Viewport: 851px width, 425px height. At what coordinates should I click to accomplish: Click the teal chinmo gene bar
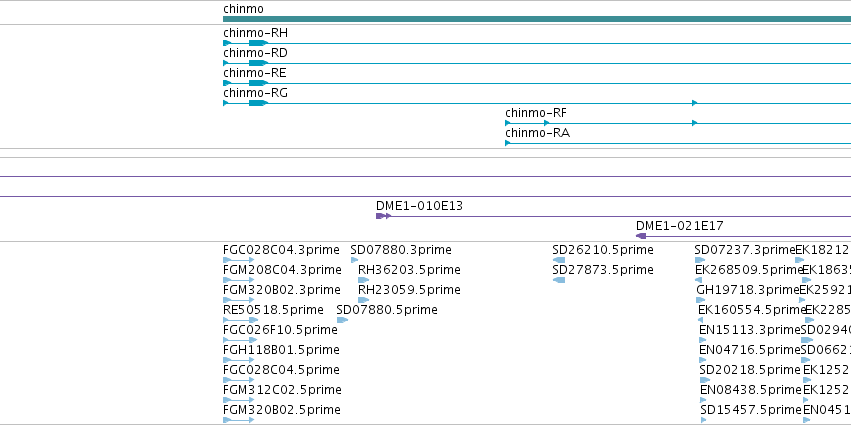coord(537,19)
